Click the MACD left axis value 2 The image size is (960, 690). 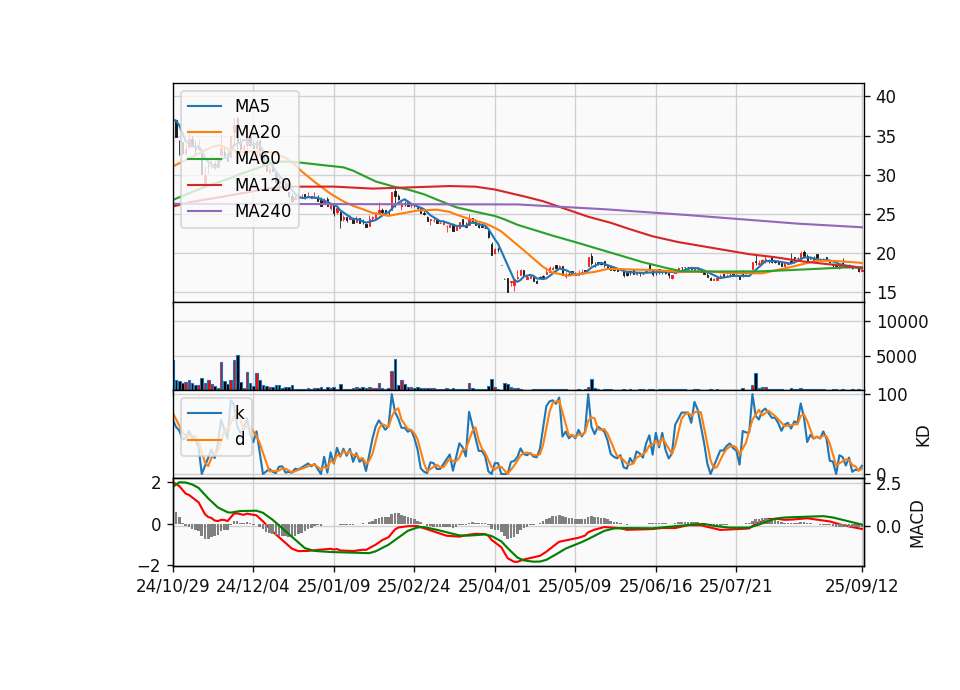coord(157,483)
